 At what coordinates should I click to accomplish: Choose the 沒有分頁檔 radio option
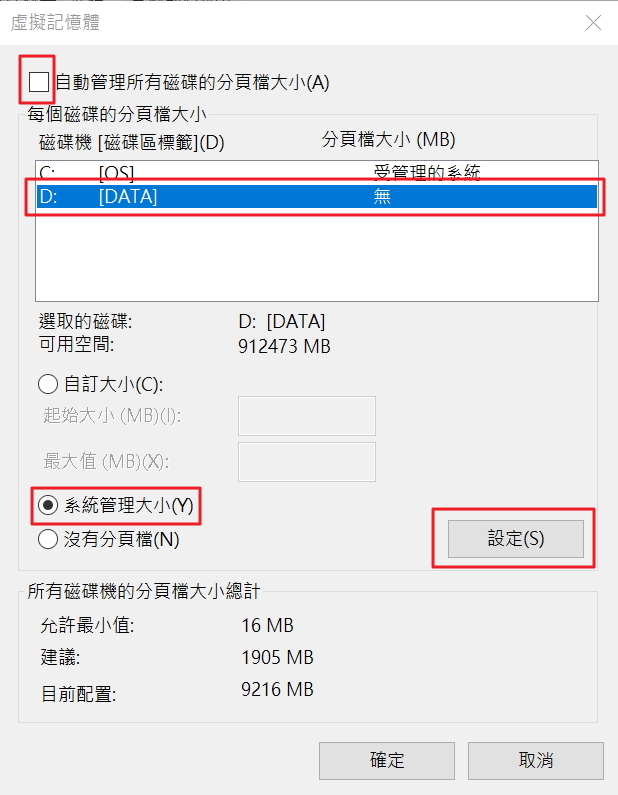(x=48, y=540)
